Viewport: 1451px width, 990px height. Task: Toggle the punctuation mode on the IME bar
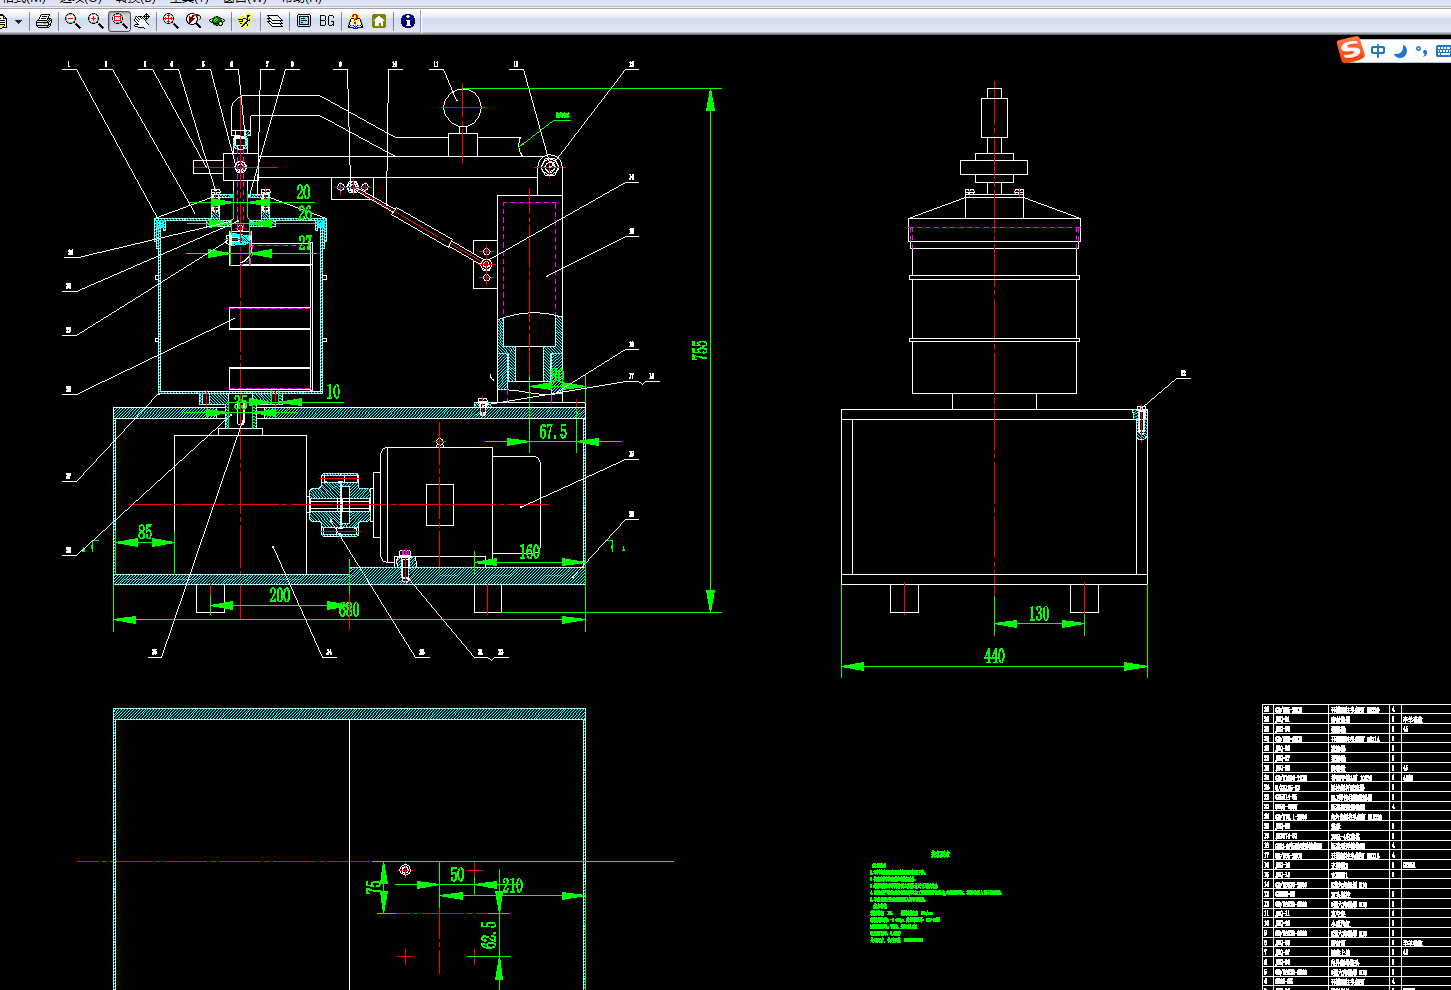(1421, 51)
